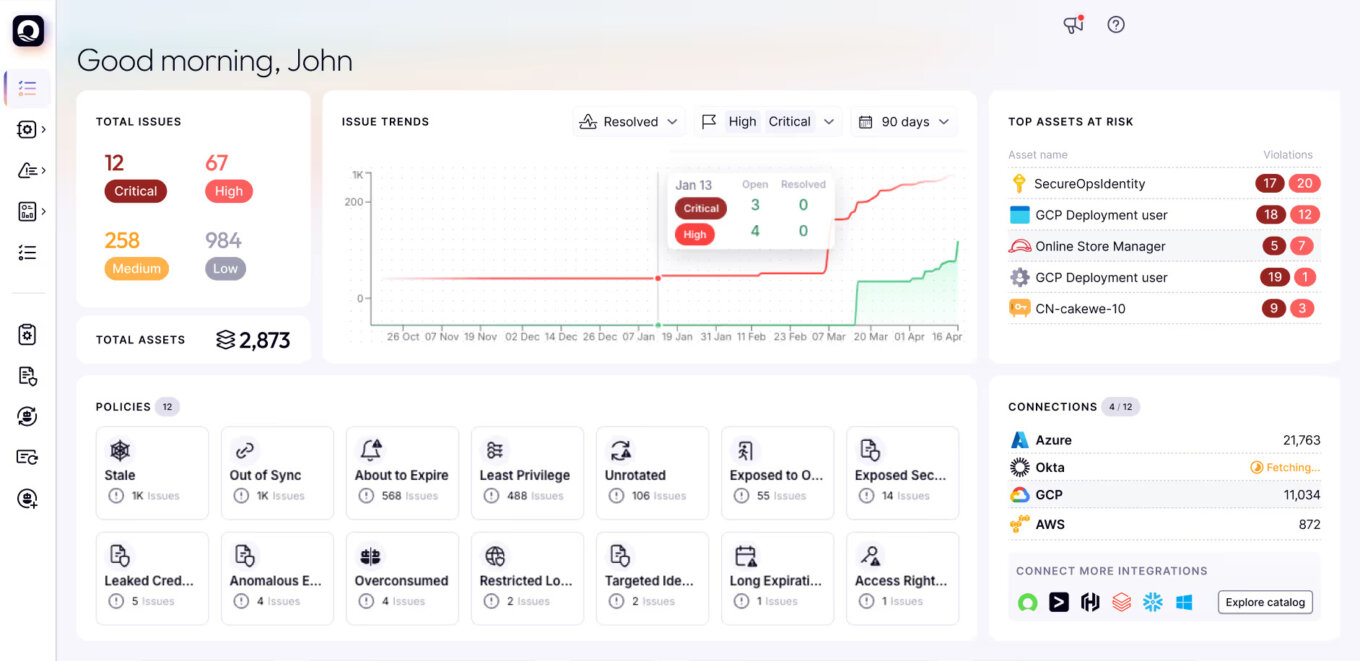Open the Anomalous E... policy card
The width and height of the screenshot is (1360, 661).
click(277, 579)
